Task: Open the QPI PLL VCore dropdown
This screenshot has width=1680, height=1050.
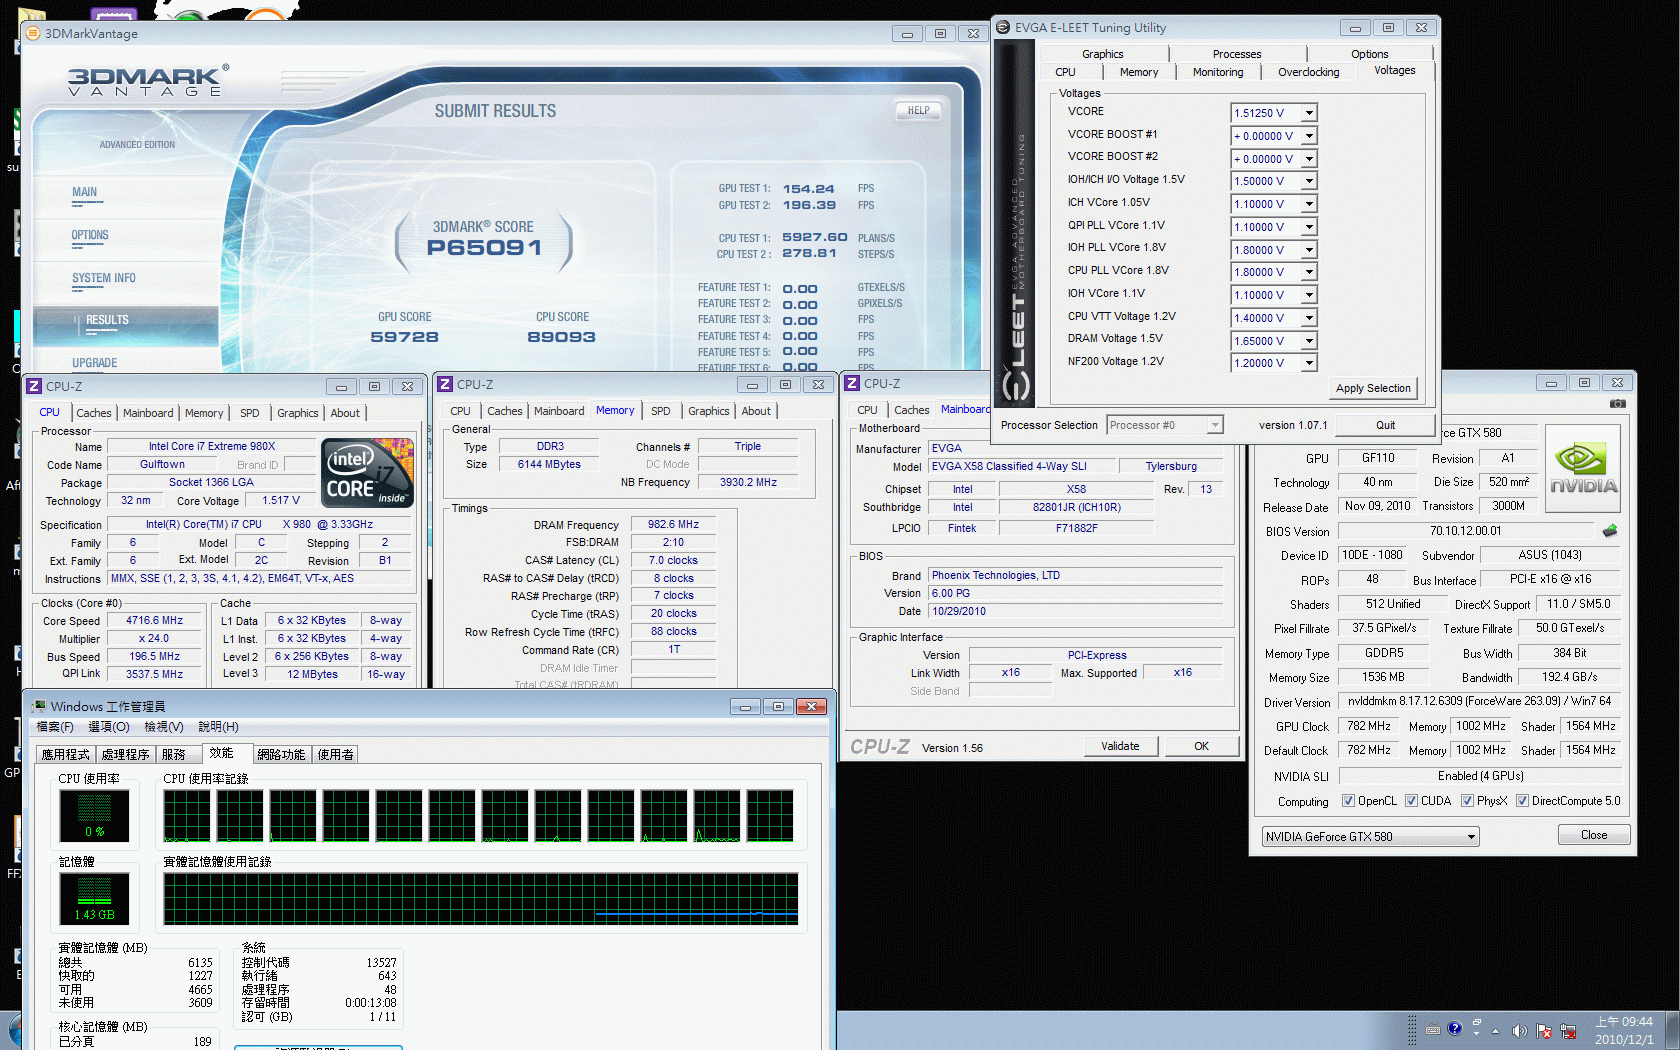Action: [x=1309, y=227]
